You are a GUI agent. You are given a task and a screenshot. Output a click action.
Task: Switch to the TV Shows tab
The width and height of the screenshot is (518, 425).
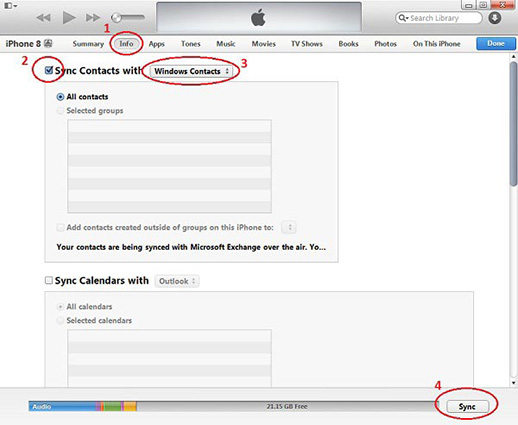pos(307,44)
